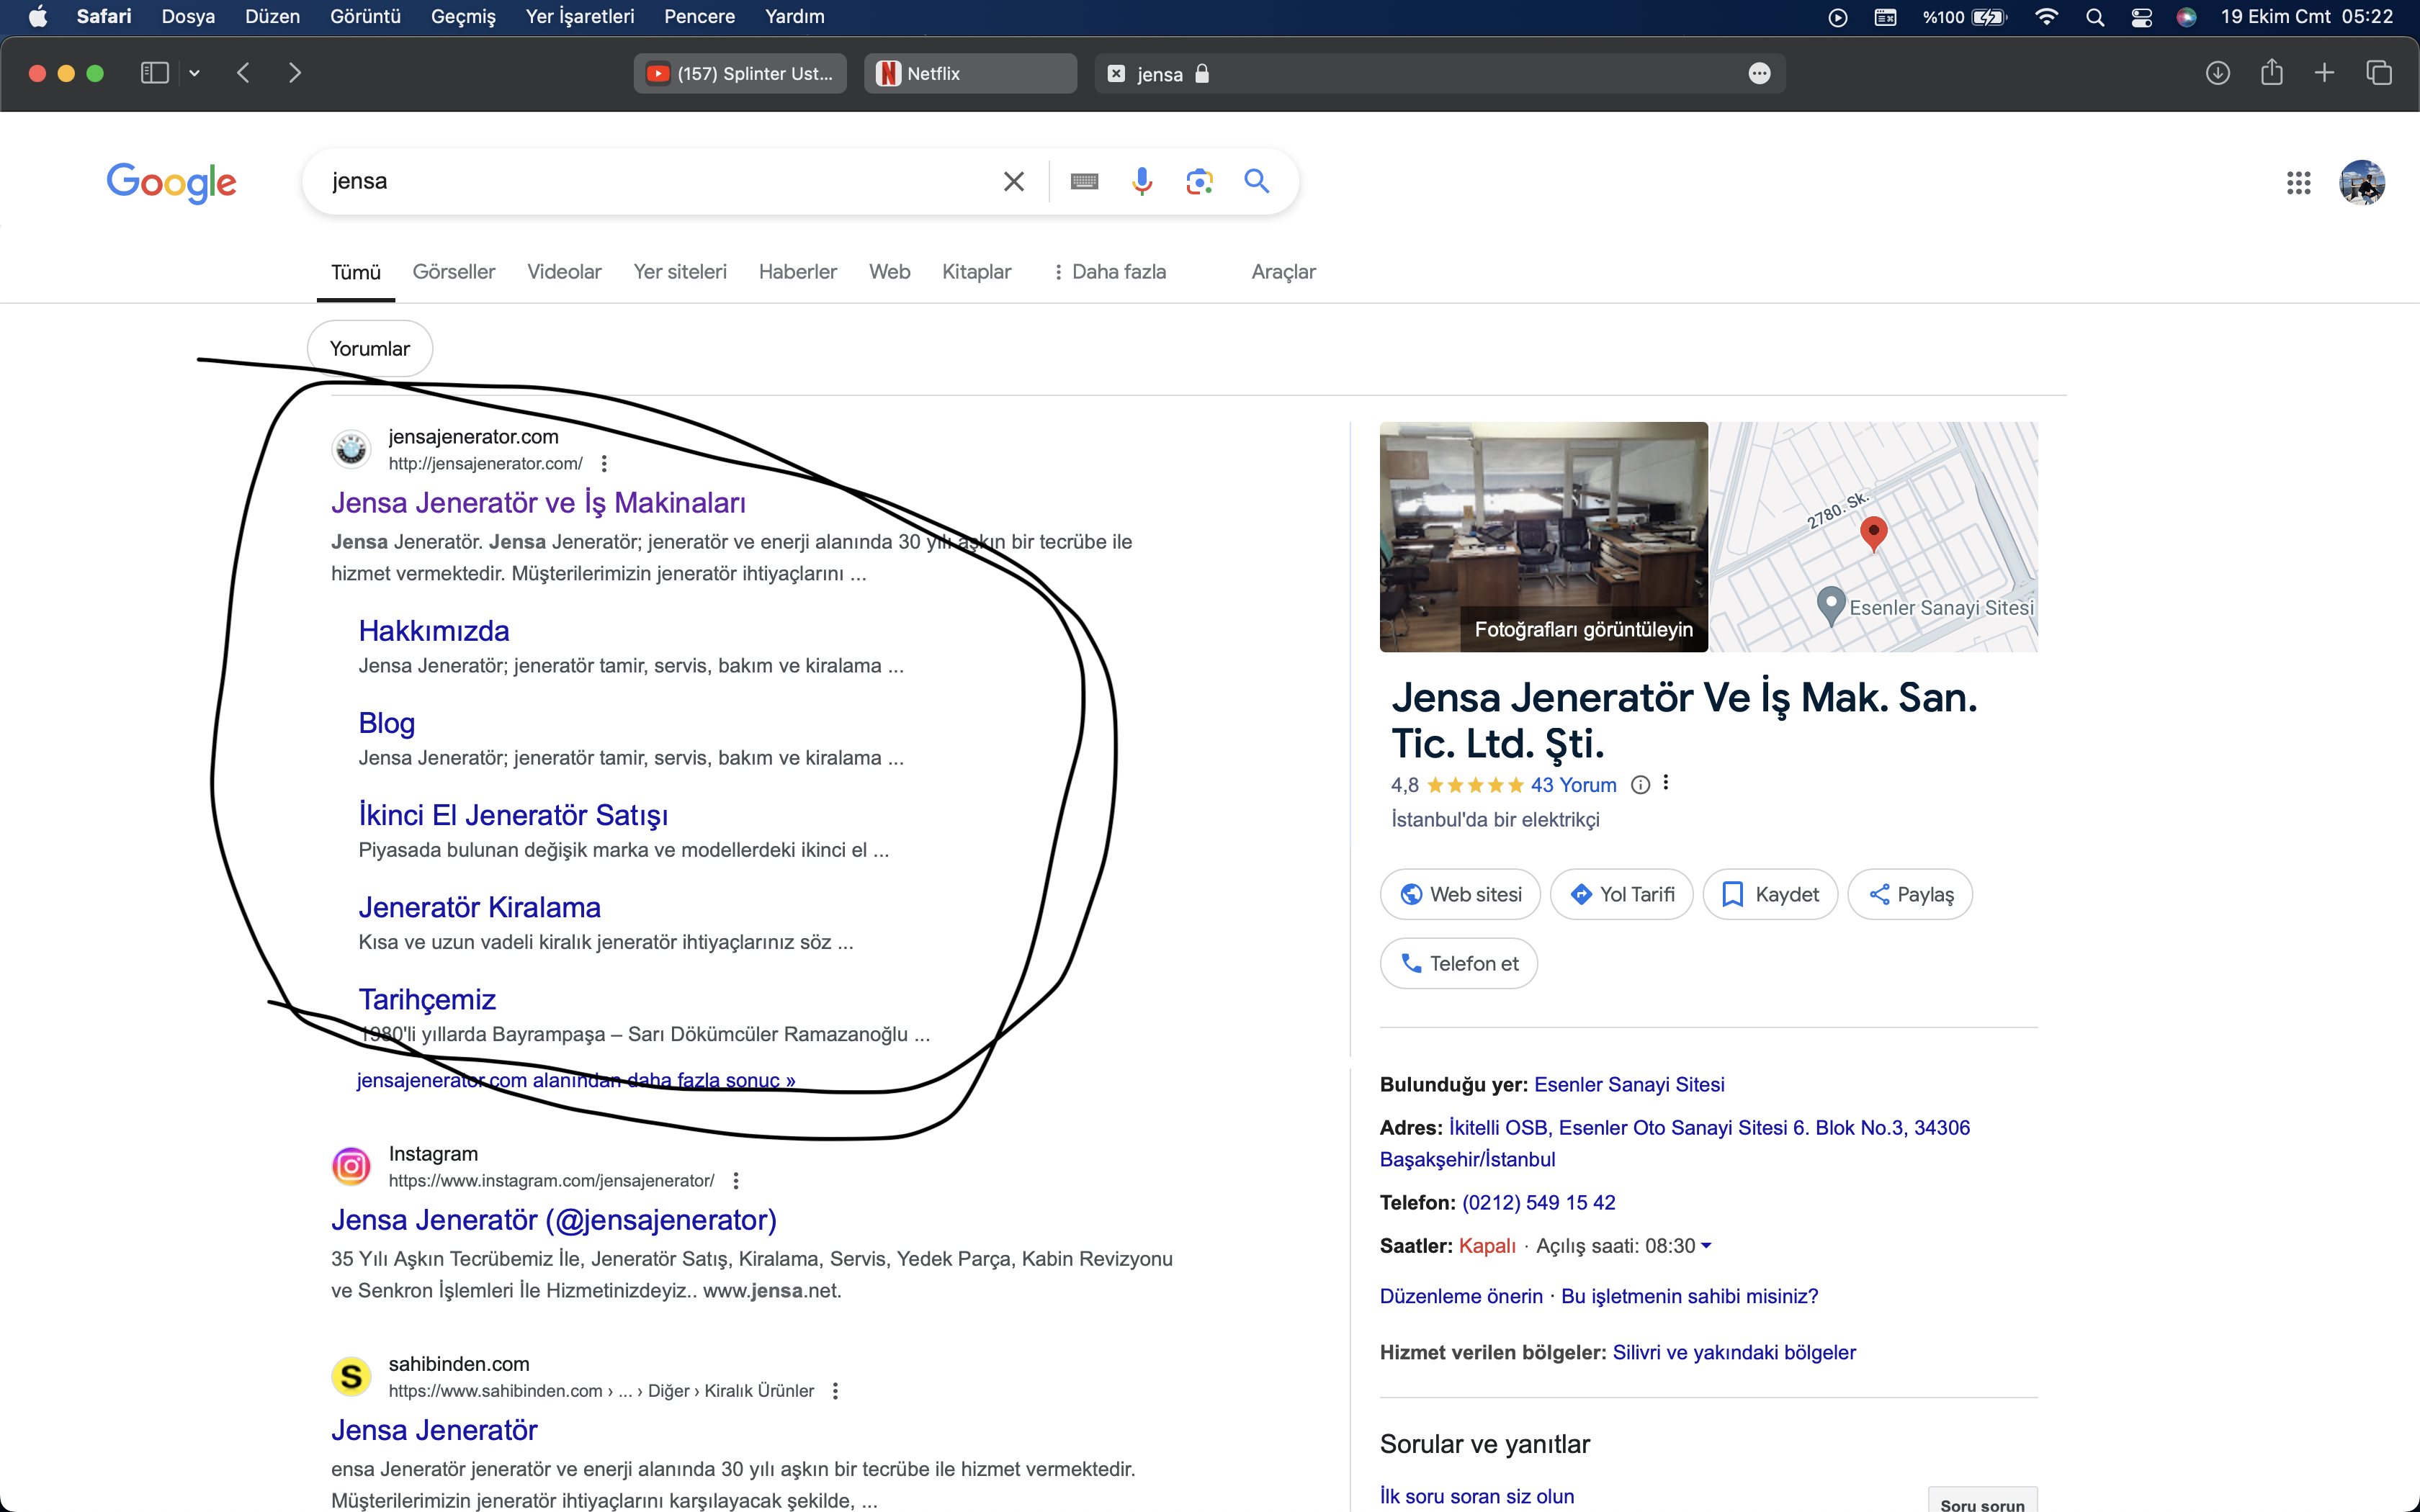Open more options in the business panel
Image resolution: width=2420 pixels, height=1512 pixels.
point(1666,783)
